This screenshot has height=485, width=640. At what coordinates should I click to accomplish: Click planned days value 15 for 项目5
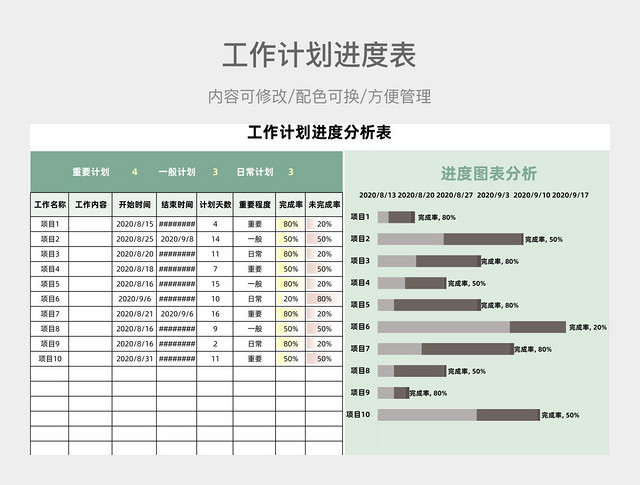[215, 284]
